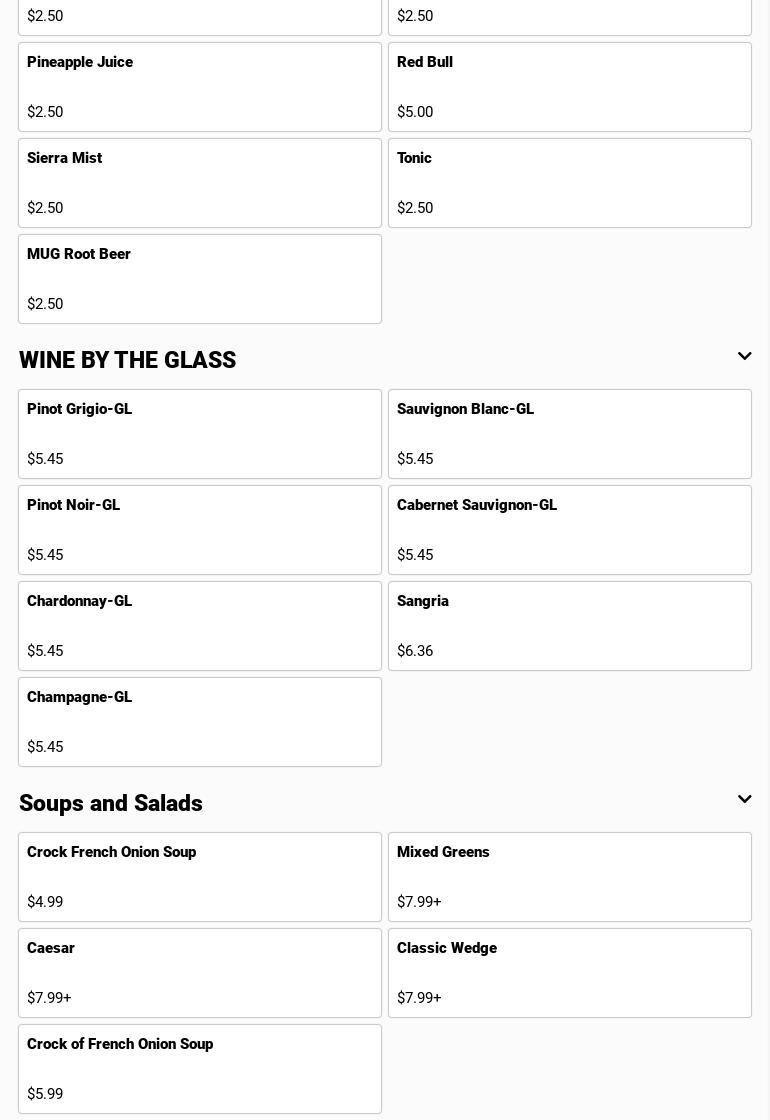The height and width of the screenshot is (1120, 770).
Task: Open the Classic Wedge salad
Action: click(569, 973)
